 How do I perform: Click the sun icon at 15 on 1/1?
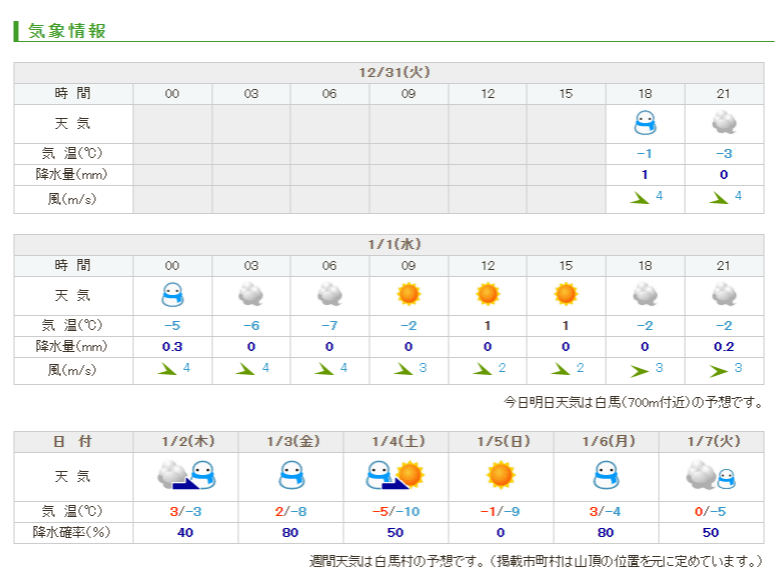(566, 293)
